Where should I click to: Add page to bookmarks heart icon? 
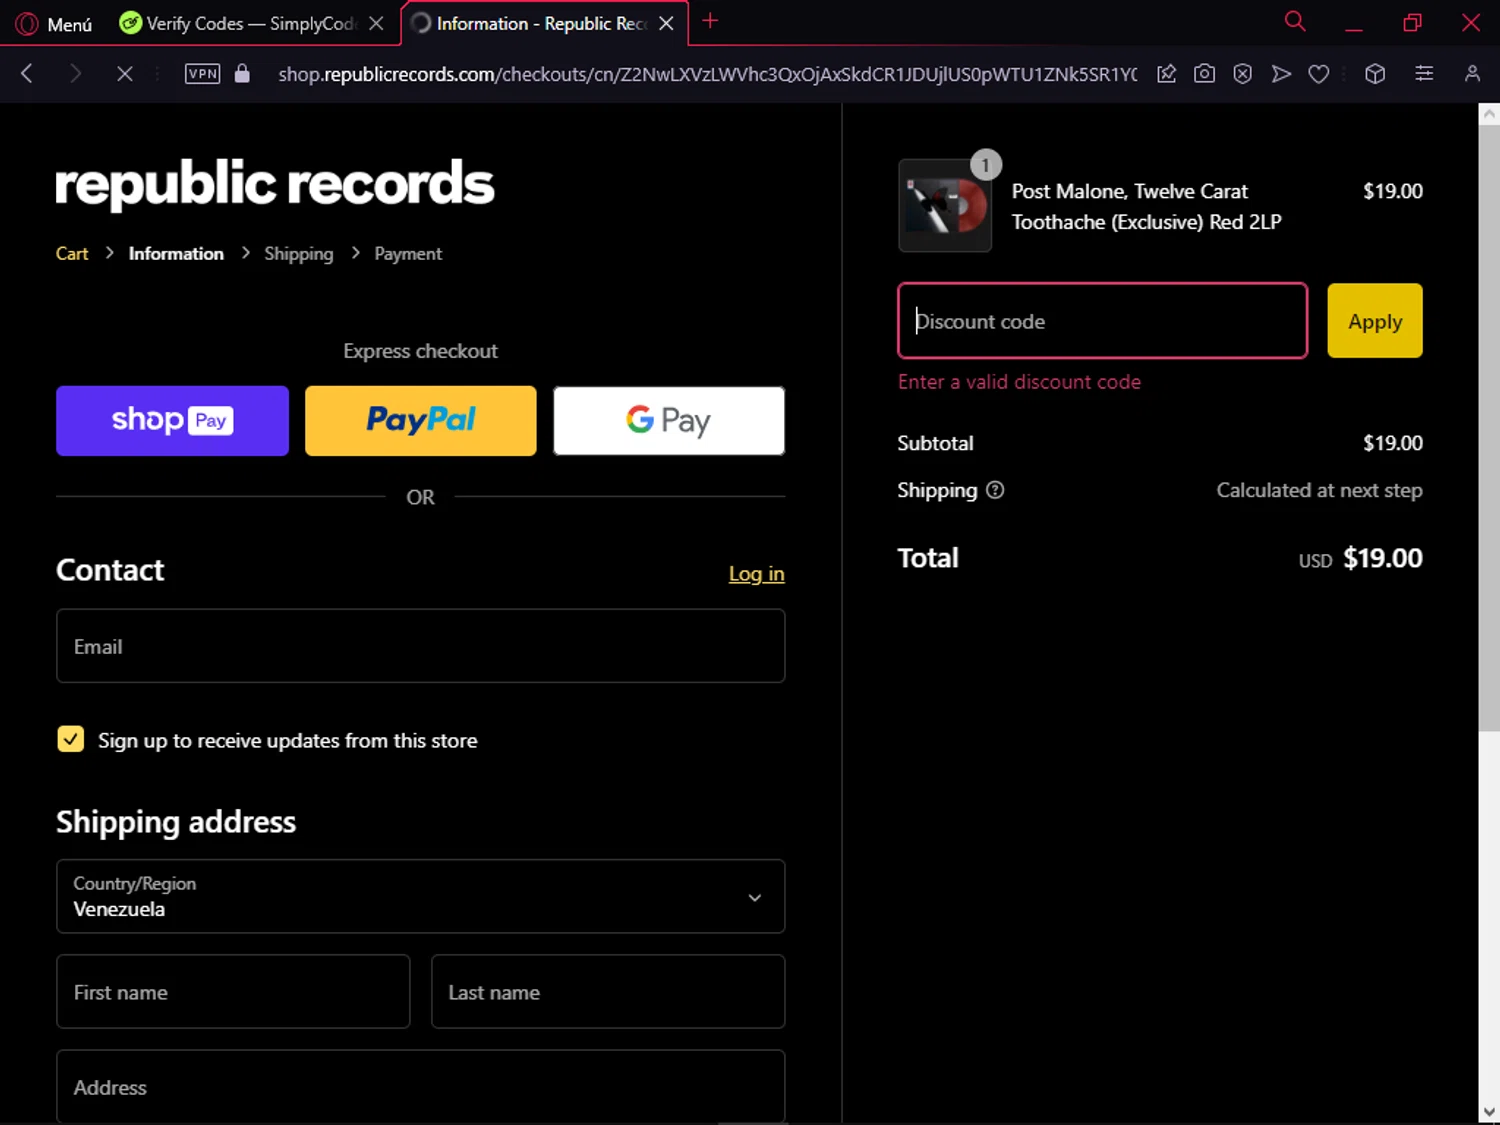tap(1319, 73)
